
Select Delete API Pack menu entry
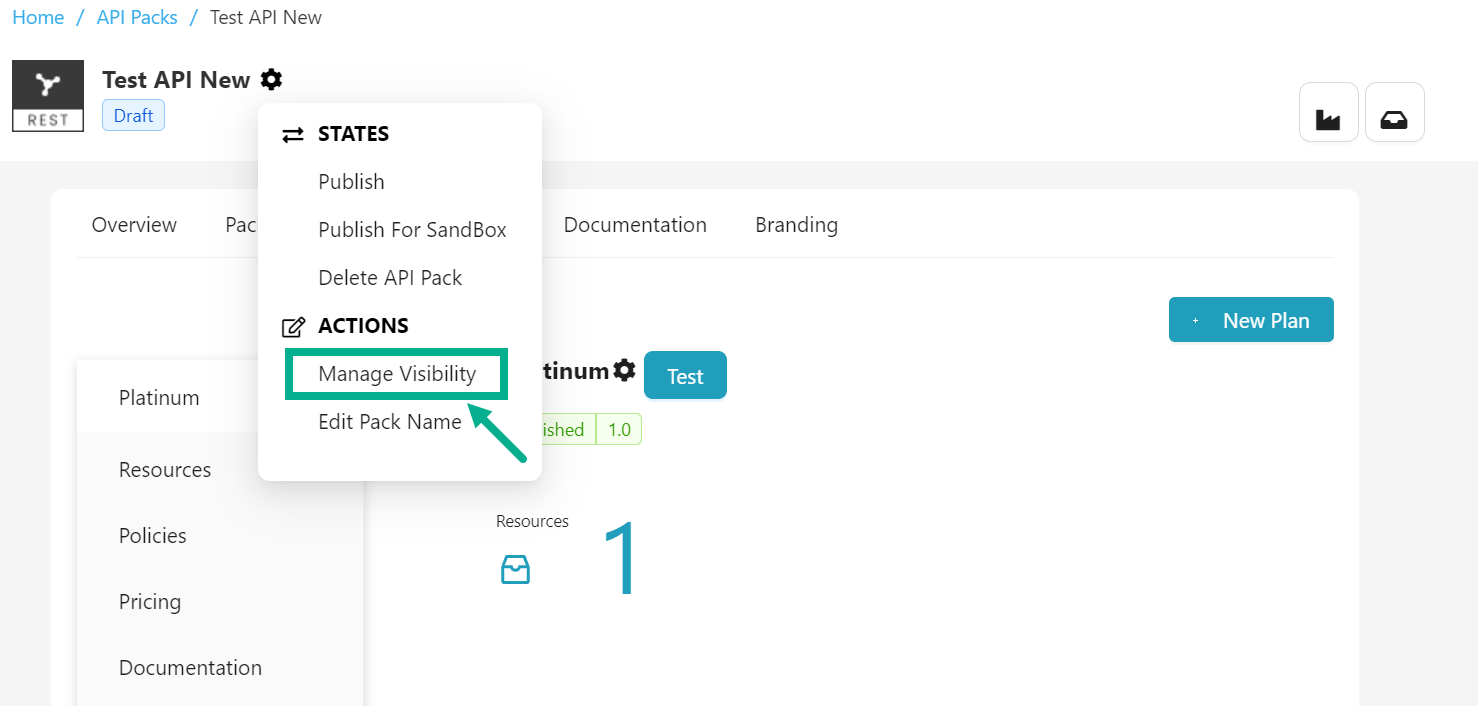pos(390,278)
